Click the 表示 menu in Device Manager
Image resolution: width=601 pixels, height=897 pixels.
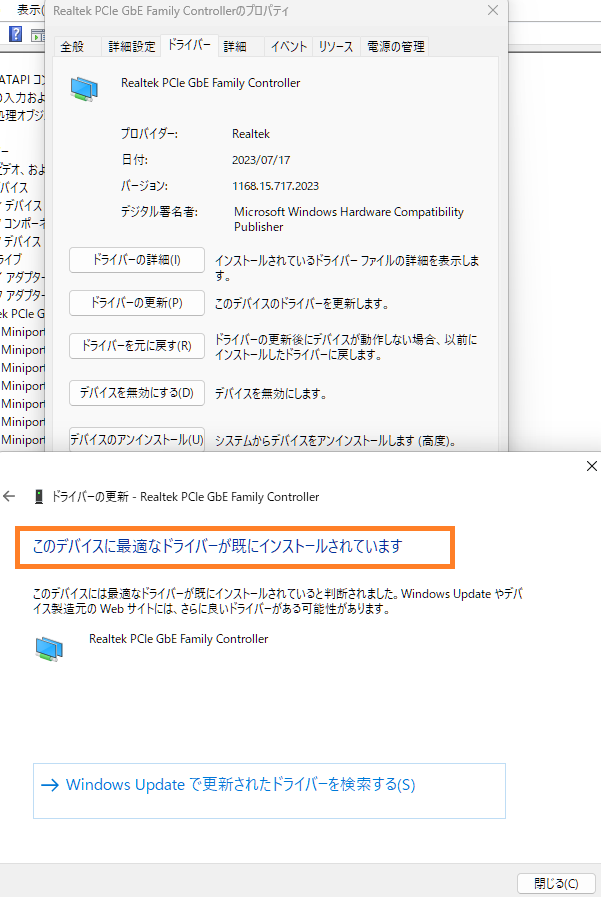tap(30, 10)
